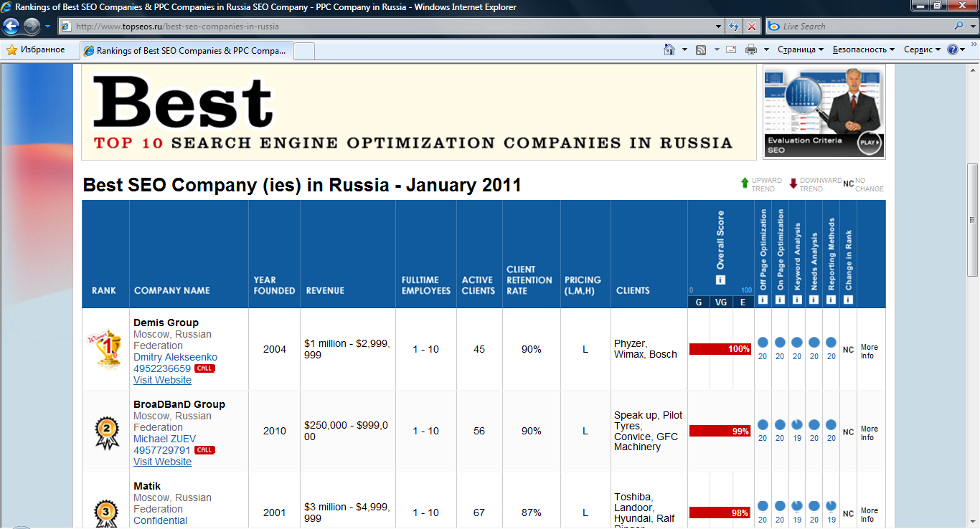
Task: Click the Overall Score info icon
Action: [x=720, y=280]
